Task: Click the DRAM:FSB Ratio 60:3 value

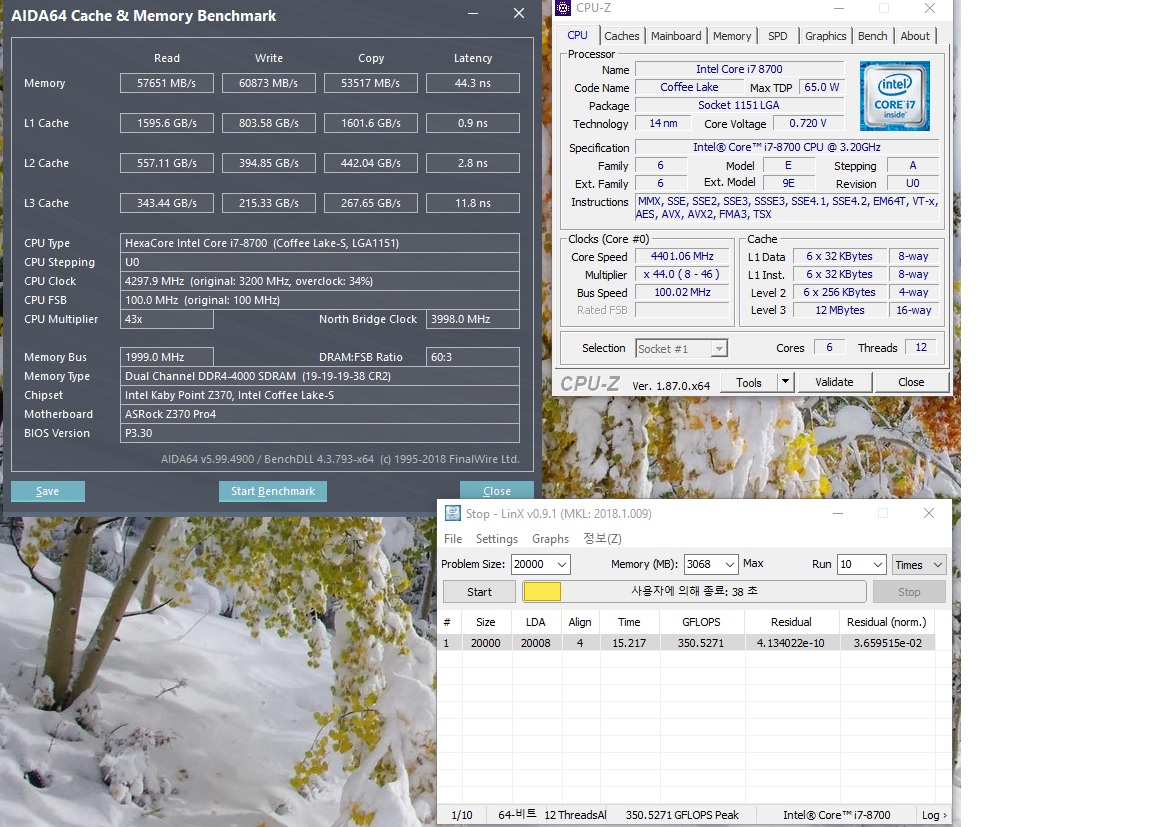Action: (472, 357)
